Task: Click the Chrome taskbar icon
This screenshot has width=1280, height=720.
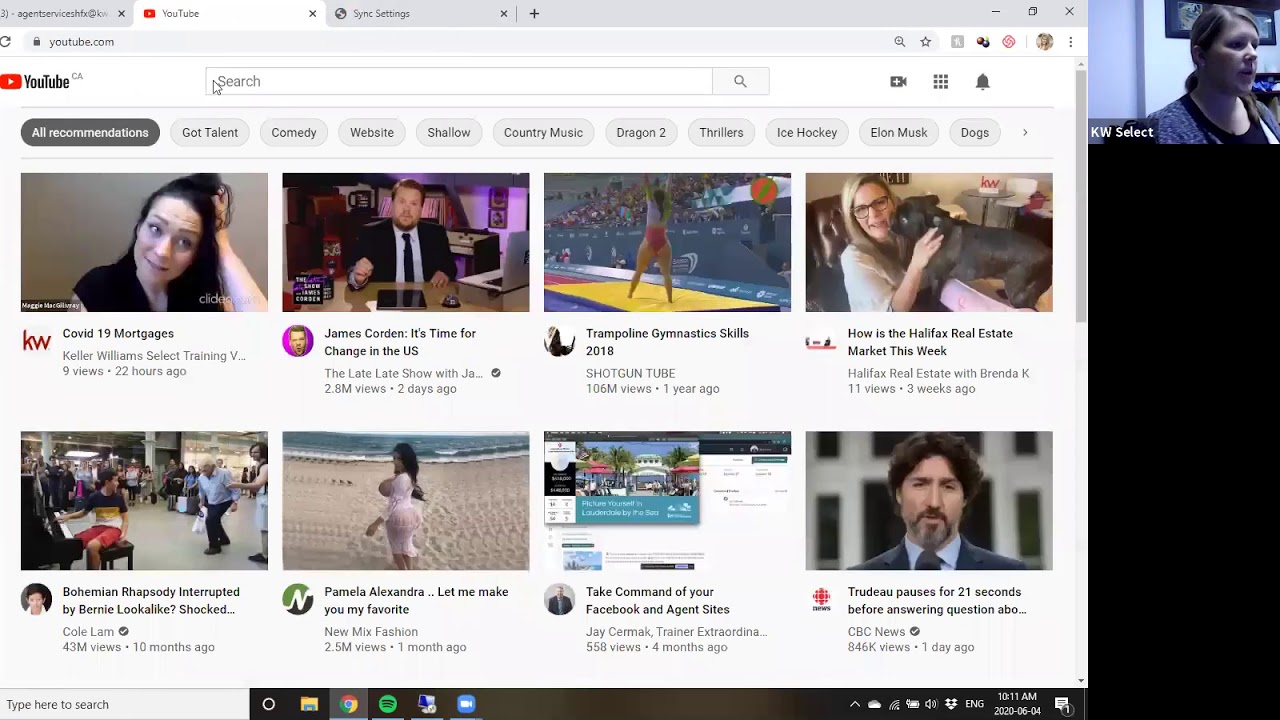Action: pos(348,704)
